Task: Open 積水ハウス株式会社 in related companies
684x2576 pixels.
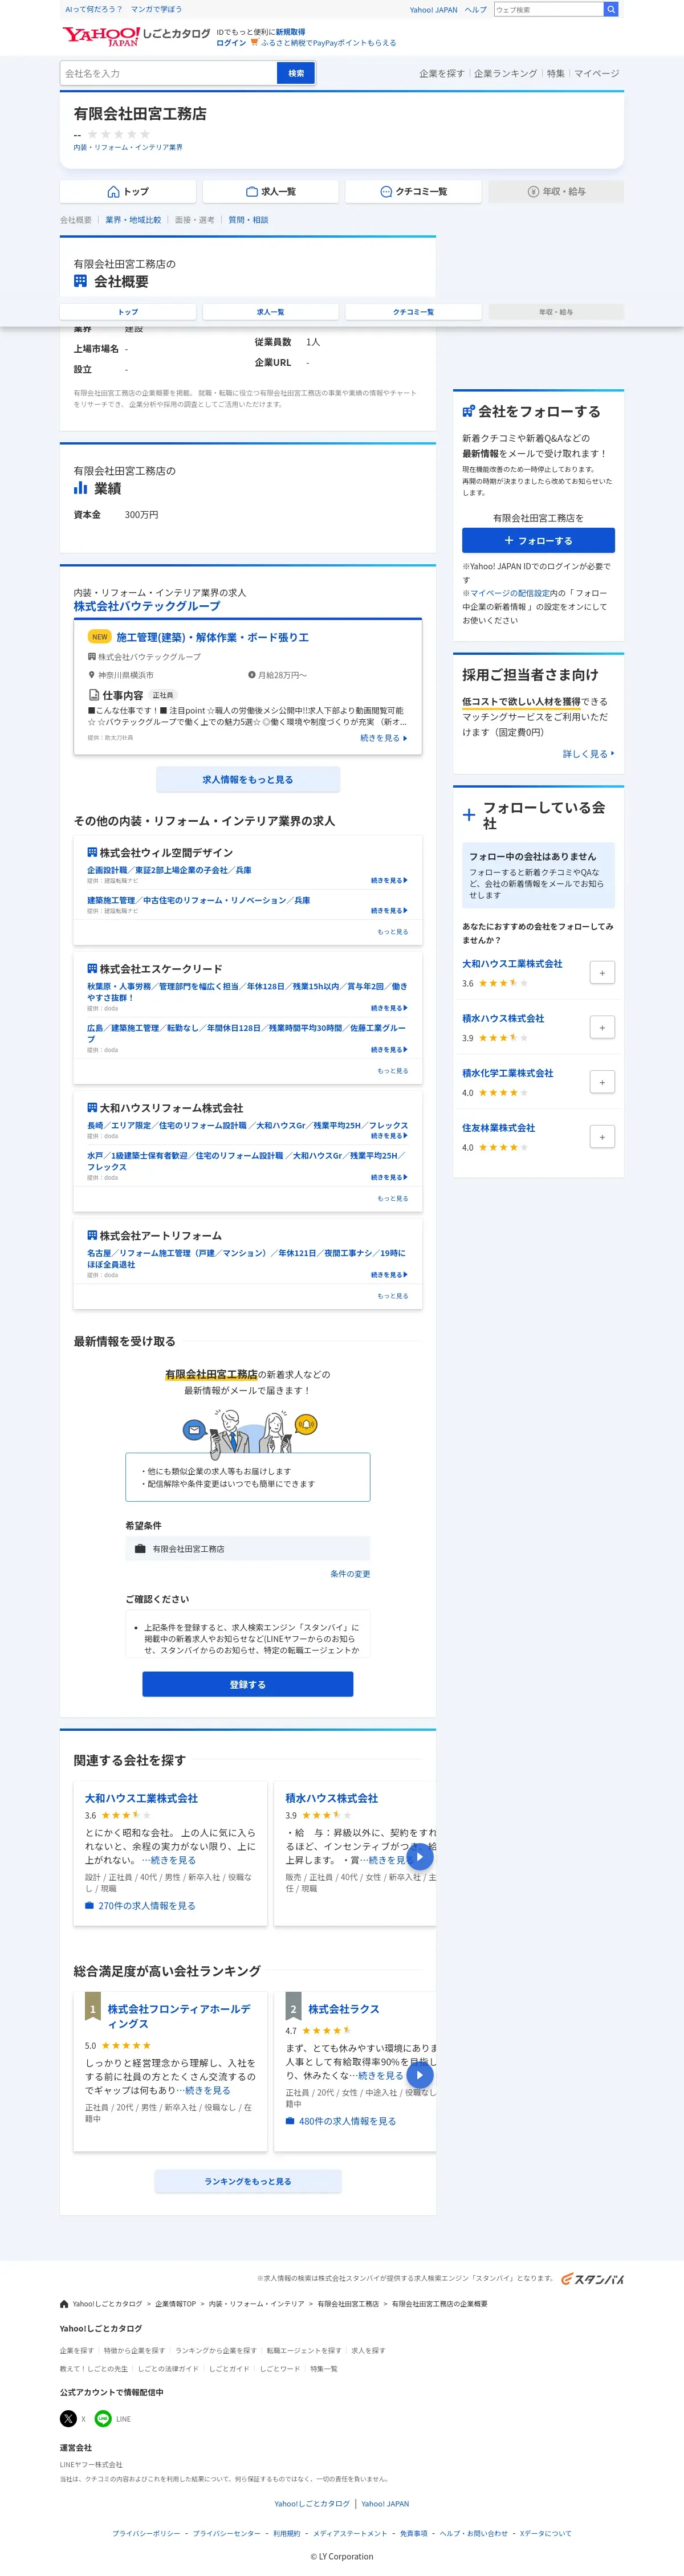Action: tap(332, 1799)
